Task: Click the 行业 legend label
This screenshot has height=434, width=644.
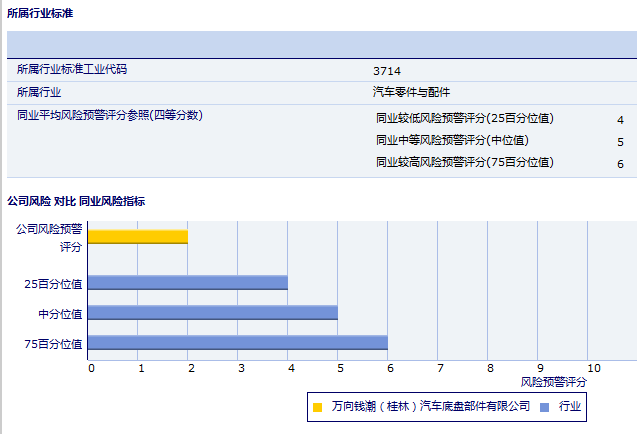Action: click(570, 408)
